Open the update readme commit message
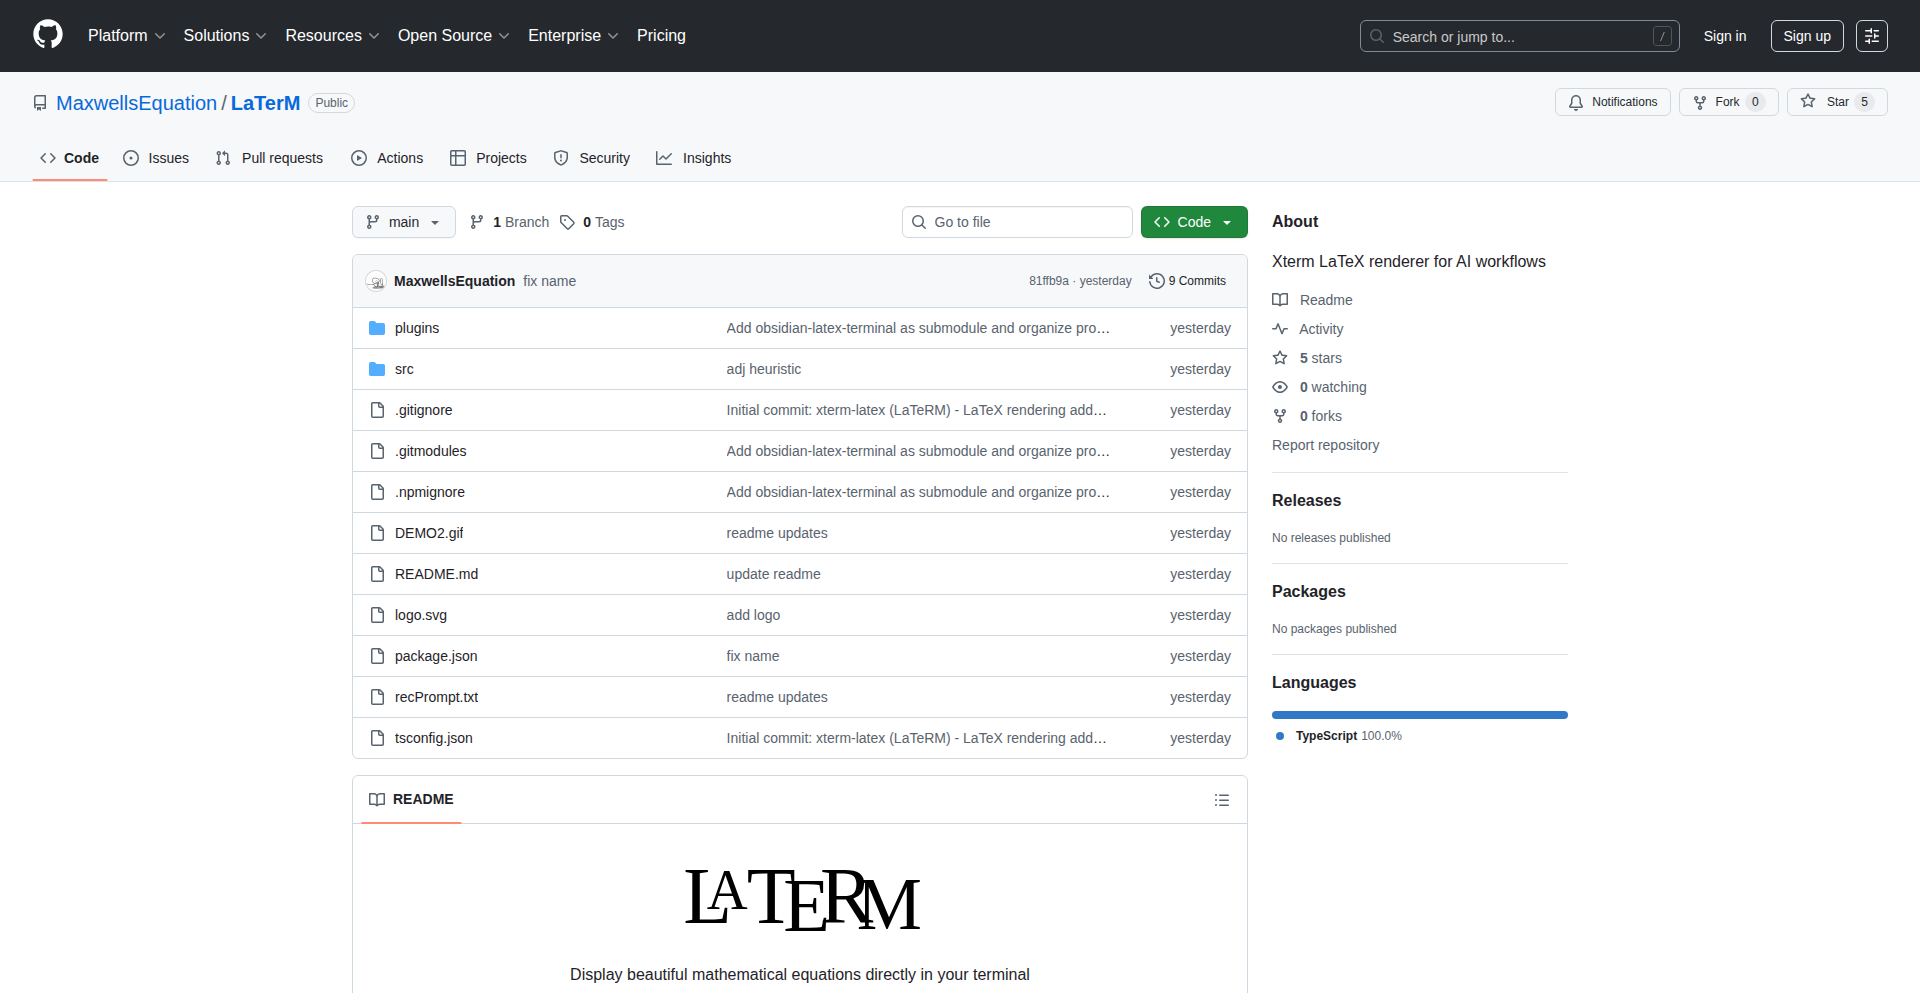This screenshot has height=993, width=1920. click(x=773, y=574)
